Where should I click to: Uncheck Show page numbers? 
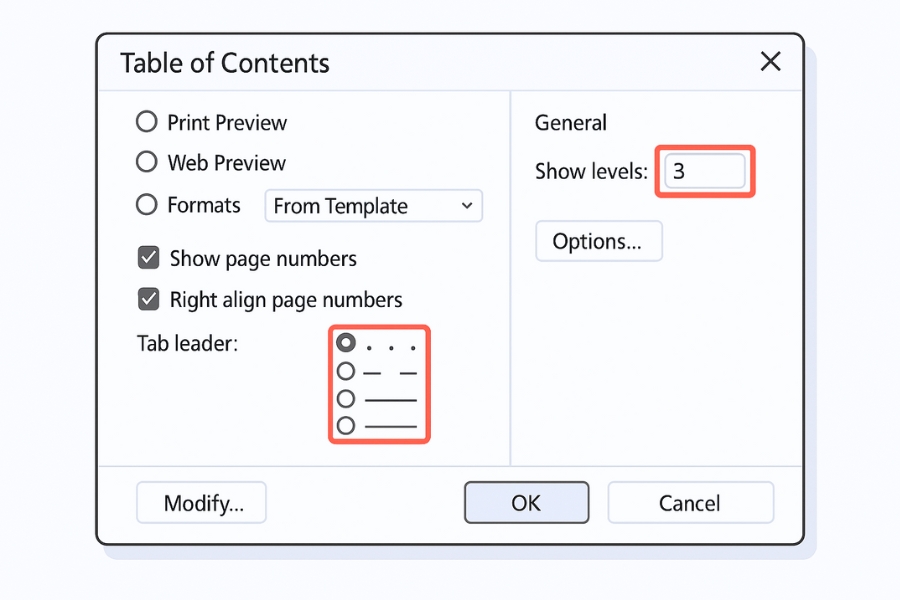[148, 258]
